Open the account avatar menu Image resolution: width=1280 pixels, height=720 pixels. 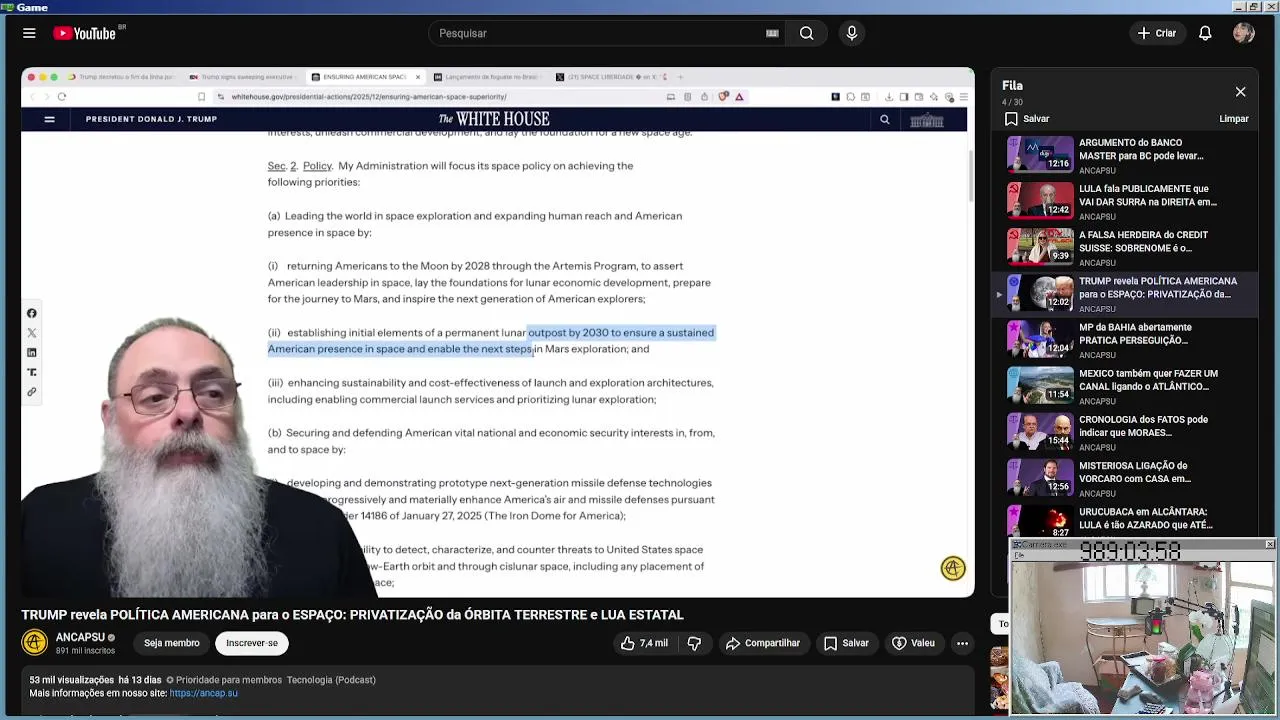coord(1244,33)
